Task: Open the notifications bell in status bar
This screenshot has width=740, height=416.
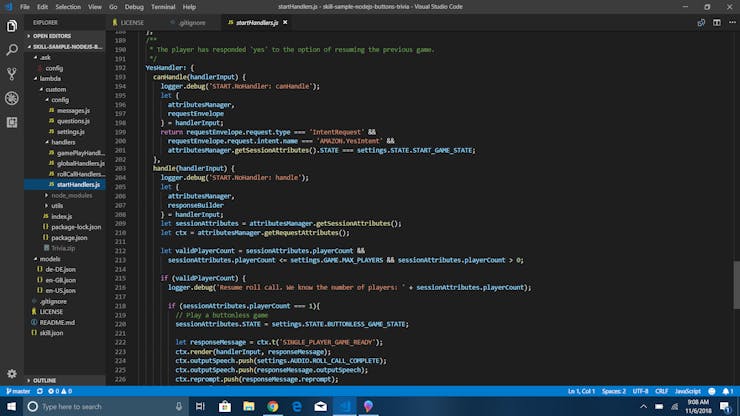Action: pos(728,391)
